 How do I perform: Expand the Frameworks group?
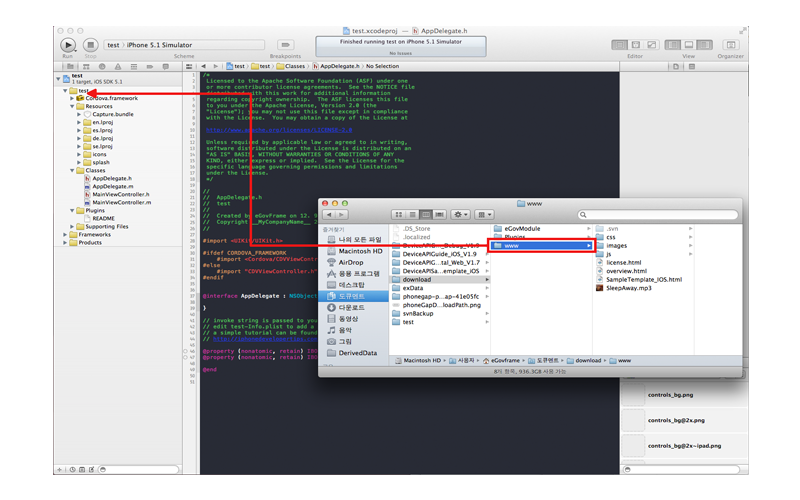pos(66,234)
